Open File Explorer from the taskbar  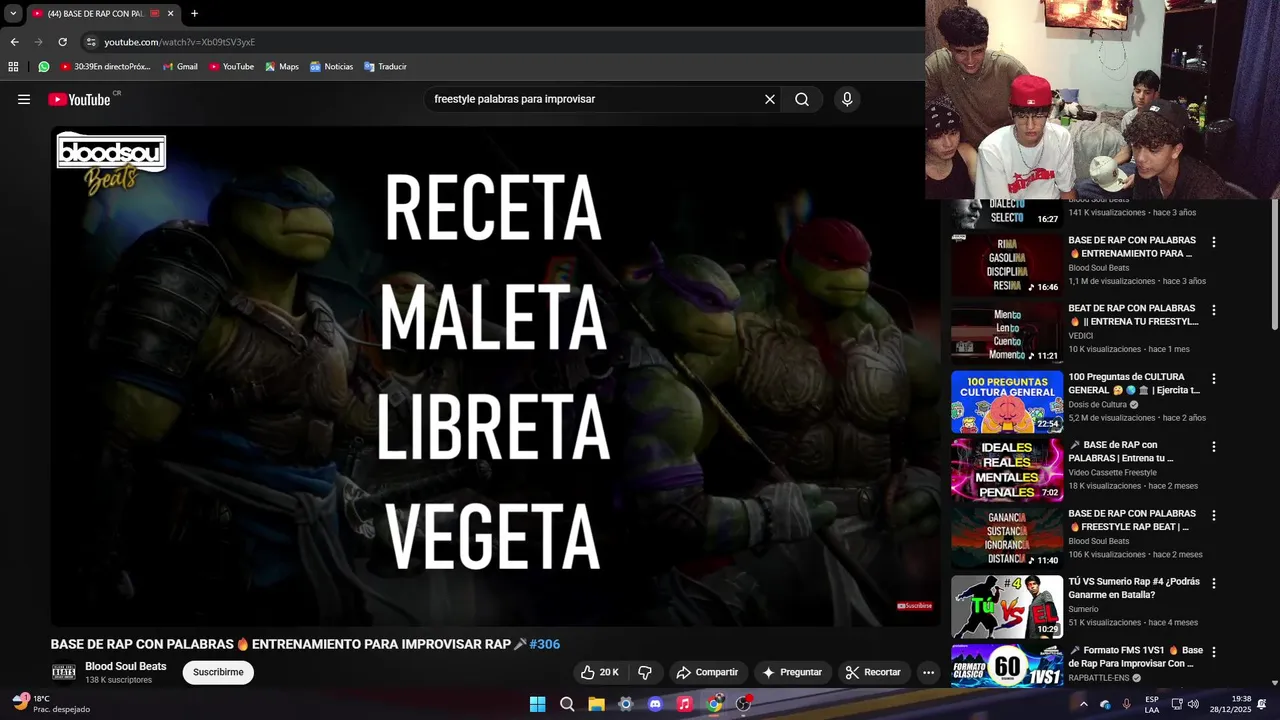coord(596,704)
